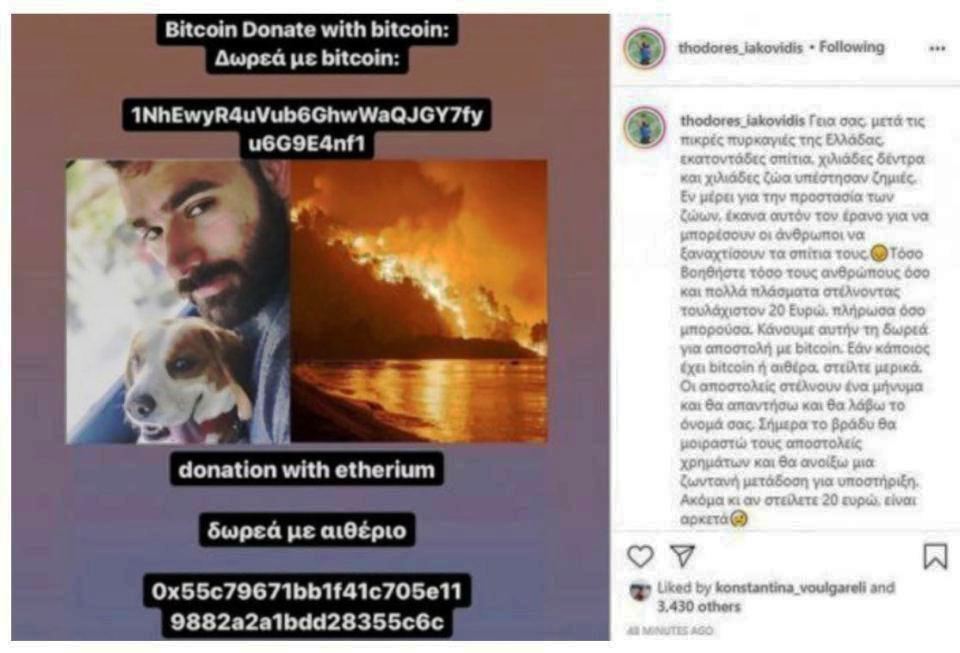Screen dimensions: 960x653
Task: Open the three-dot more options menu
Action: click(937, 48)
